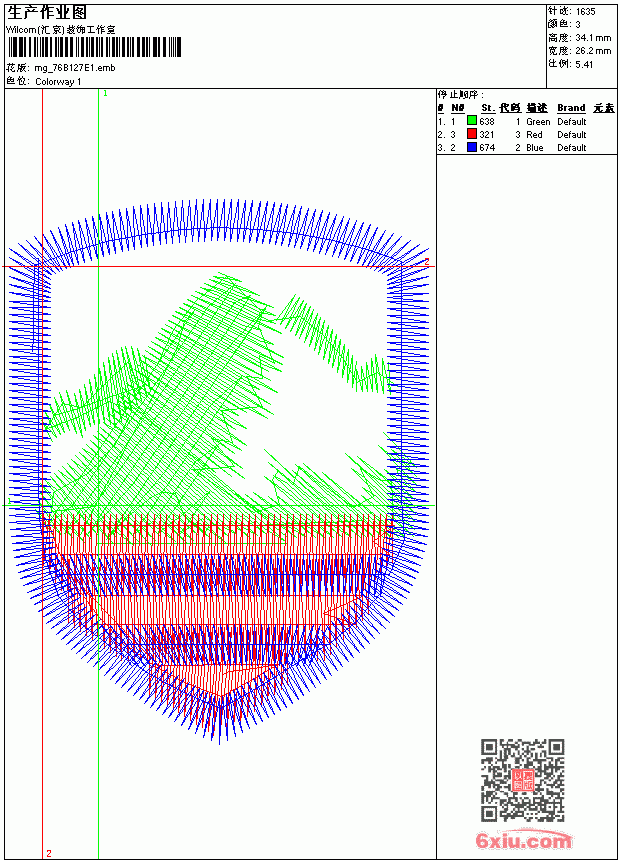This screenshot has width=620, height=860.
Task: Click the Colorway 1 label
Action: [x=58, y=82]
